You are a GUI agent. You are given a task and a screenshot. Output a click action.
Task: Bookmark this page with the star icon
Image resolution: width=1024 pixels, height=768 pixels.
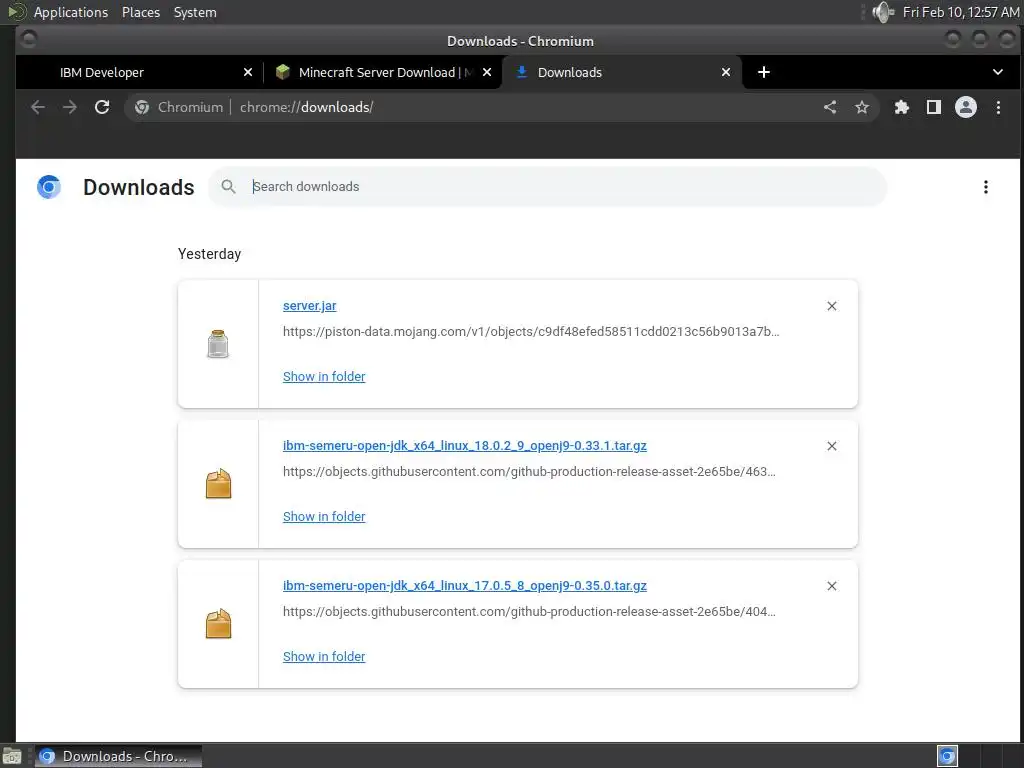[x=862, y=107]
